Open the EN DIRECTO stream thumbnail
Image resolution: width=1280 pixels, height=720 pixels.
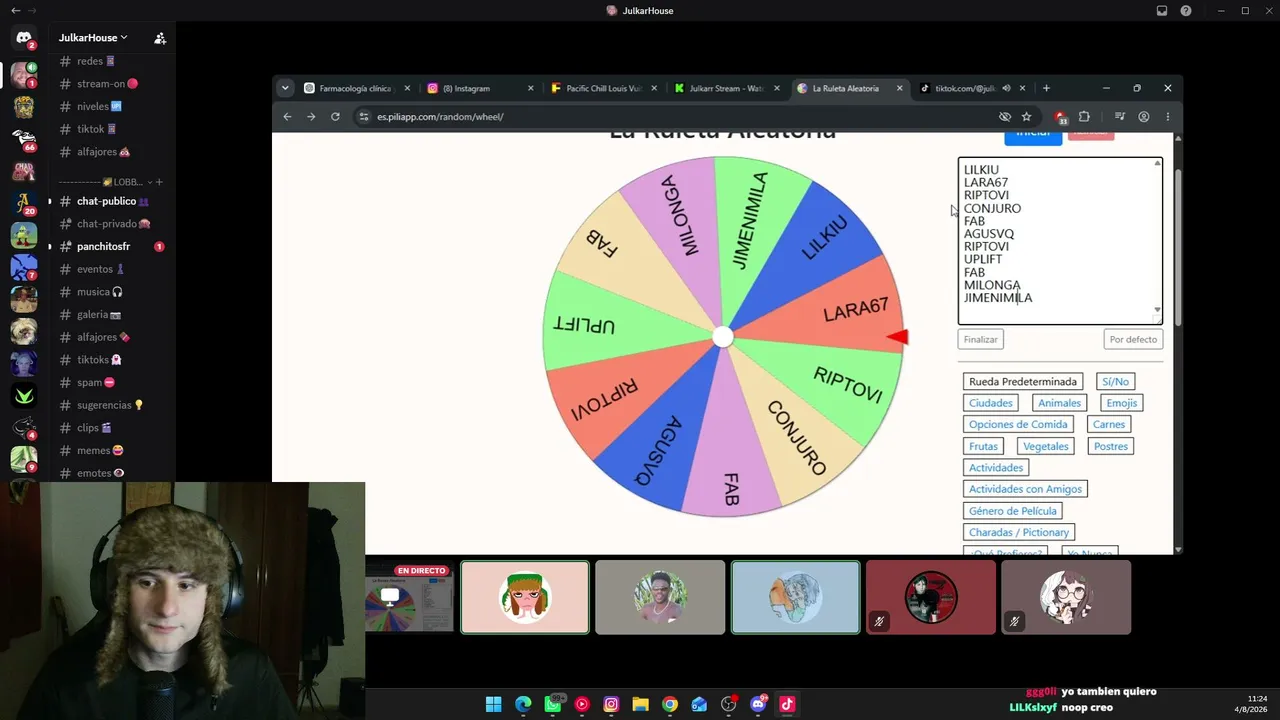[x=409, y=598]
